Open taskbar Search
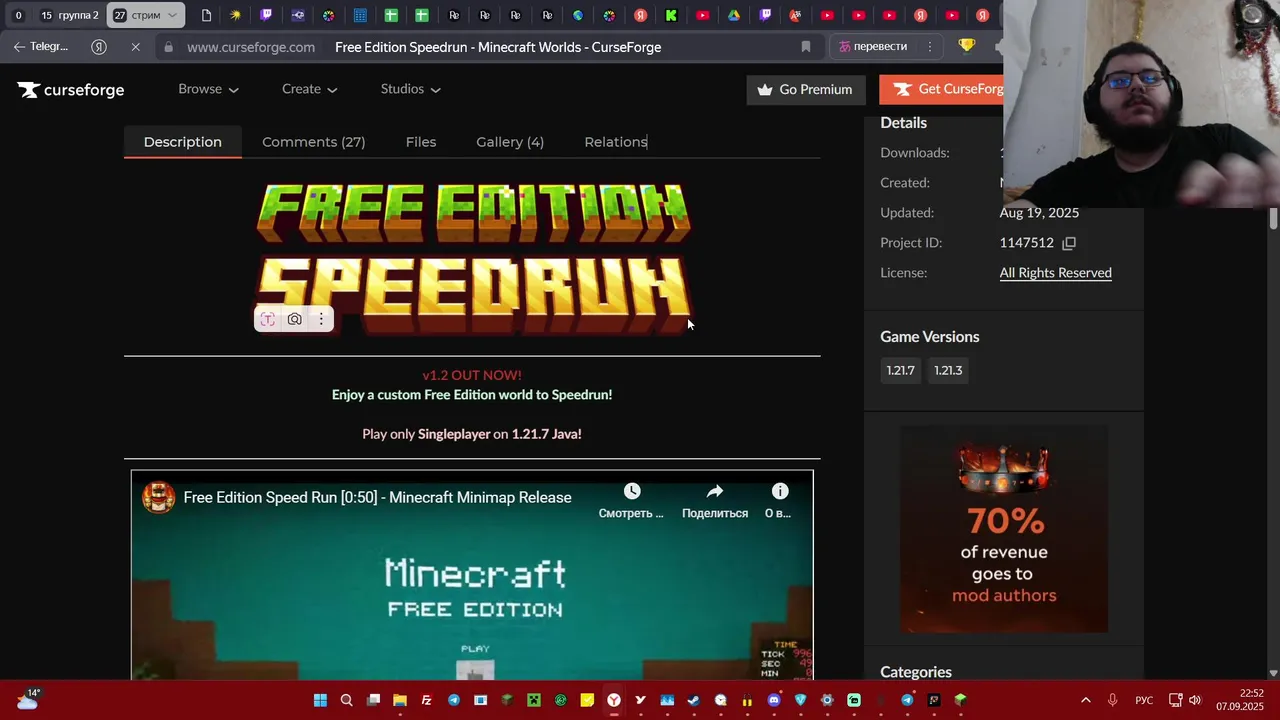This screenshot has height=720, width=1280. pos(347,700)
